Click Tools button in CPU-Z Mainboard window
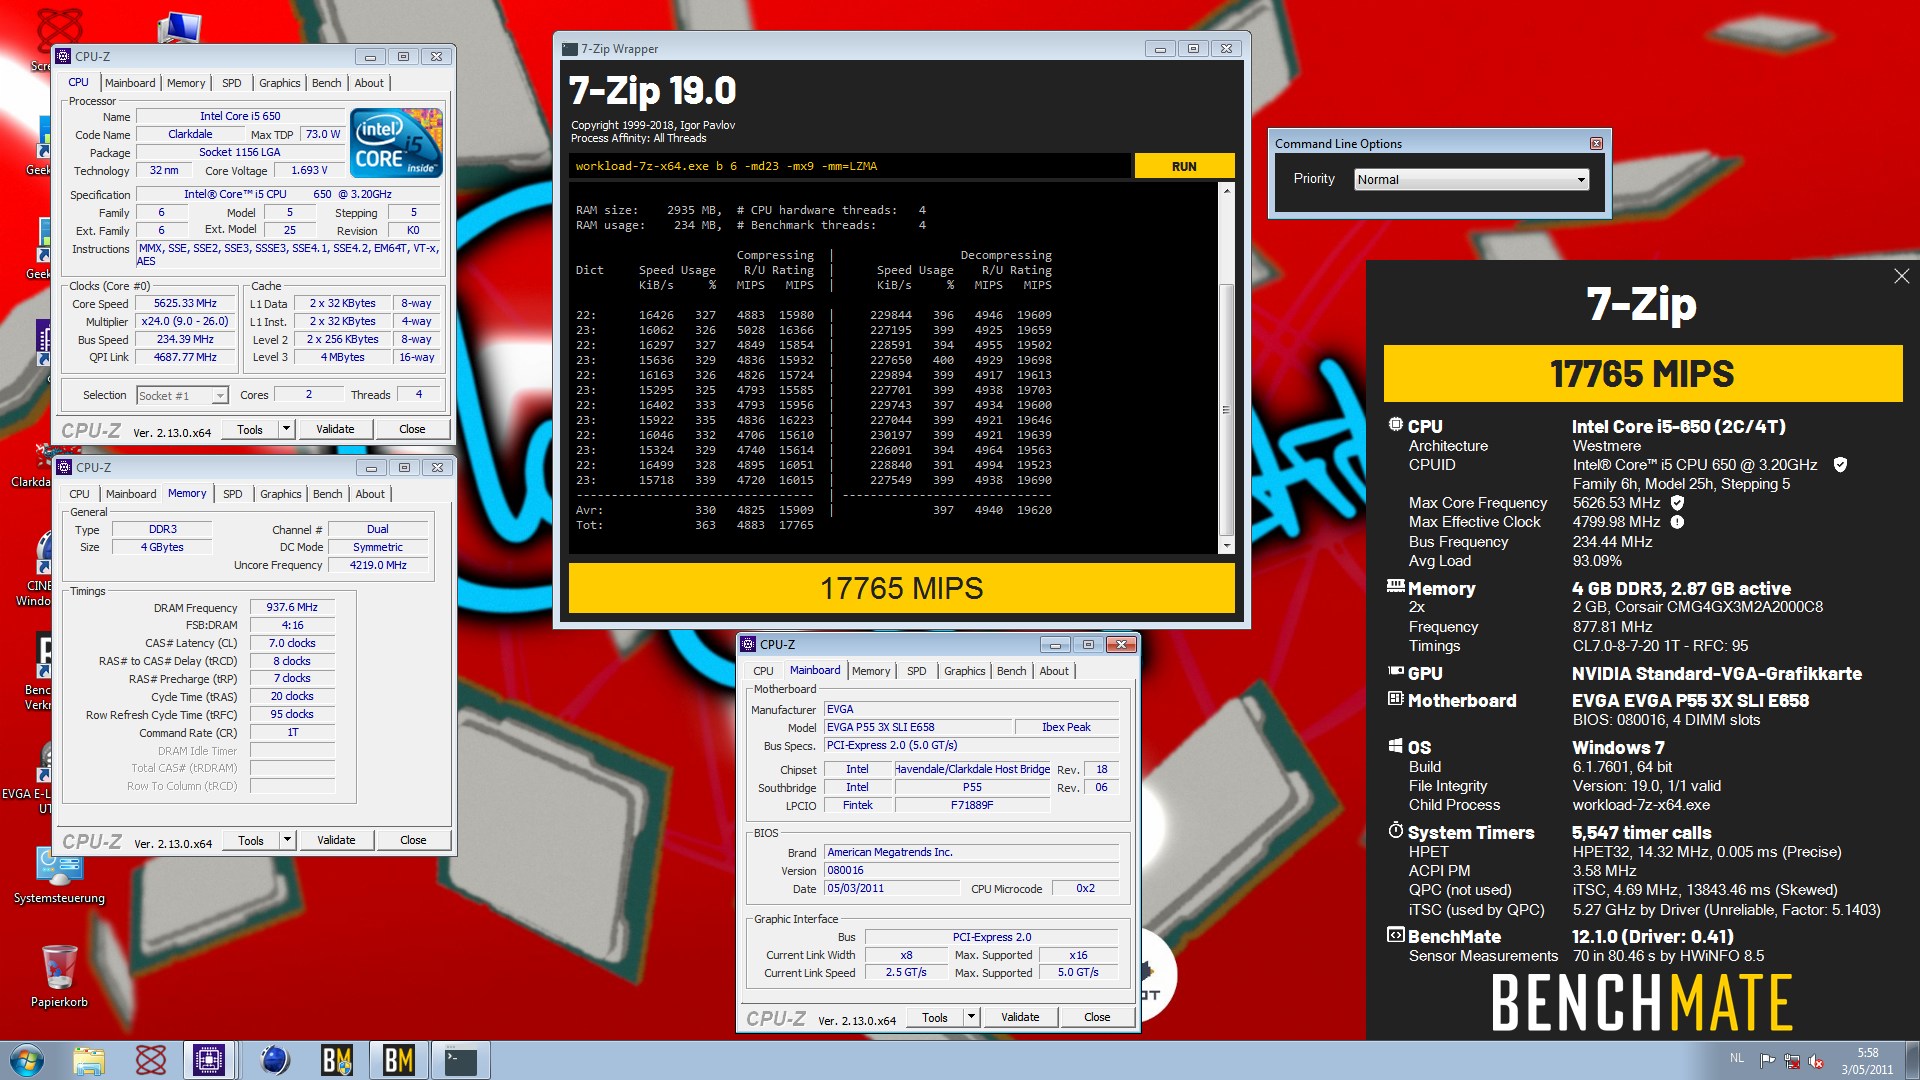The width and height of the screenshot is (1920, 1080). [935, 1017]
